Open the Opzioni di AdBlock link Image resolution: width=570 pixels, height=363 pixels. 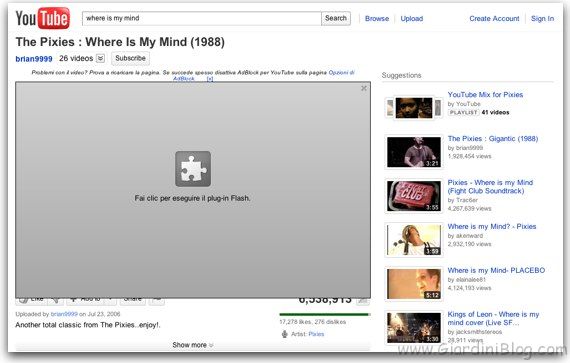click(x=341, y=73)
